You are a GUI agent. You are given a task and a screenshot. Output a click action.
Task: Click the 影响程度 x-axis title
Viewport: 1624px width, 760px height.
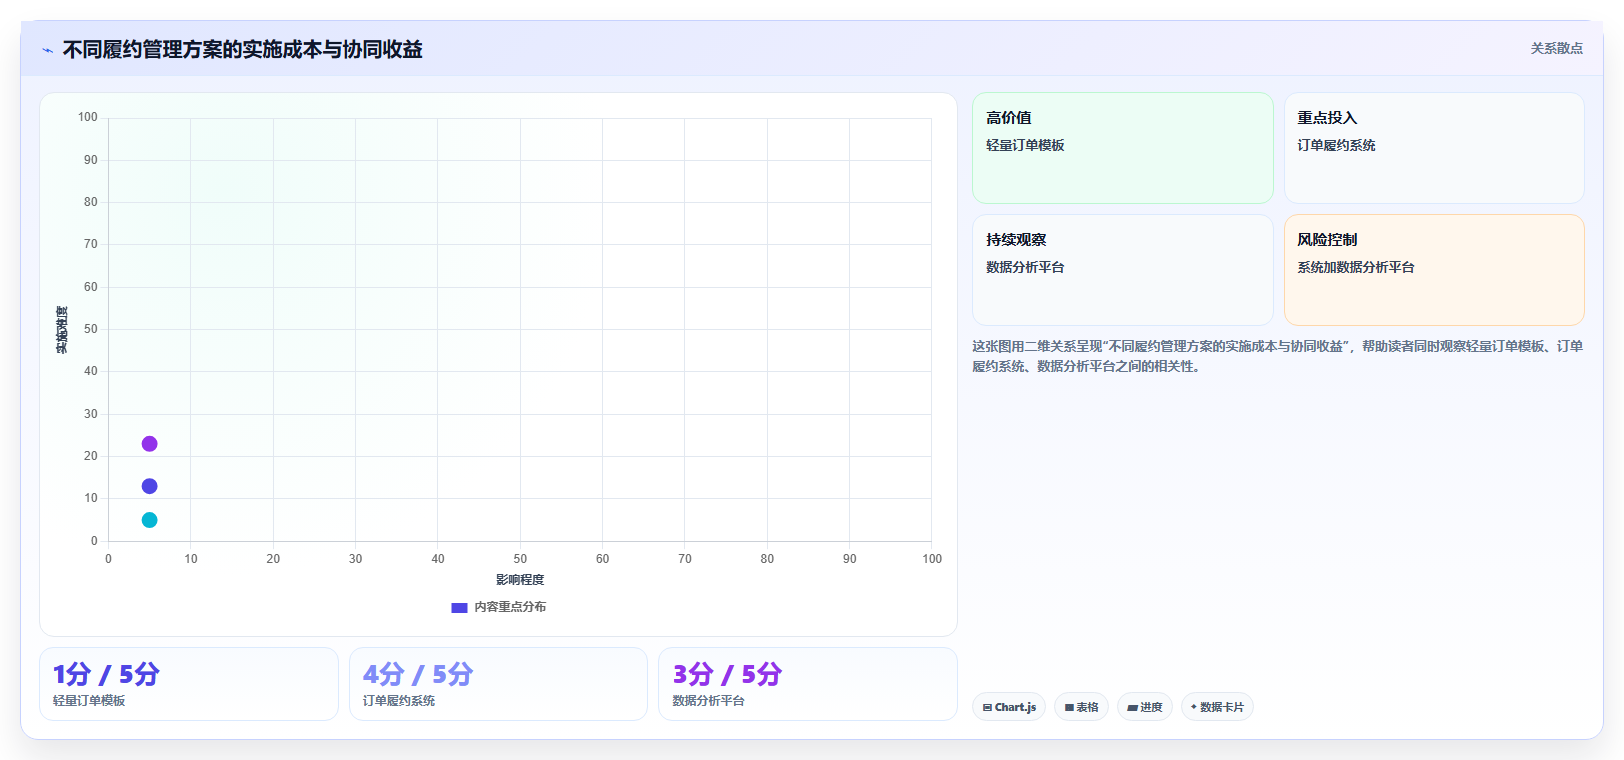pyautogui.click(x=520, y=580)
